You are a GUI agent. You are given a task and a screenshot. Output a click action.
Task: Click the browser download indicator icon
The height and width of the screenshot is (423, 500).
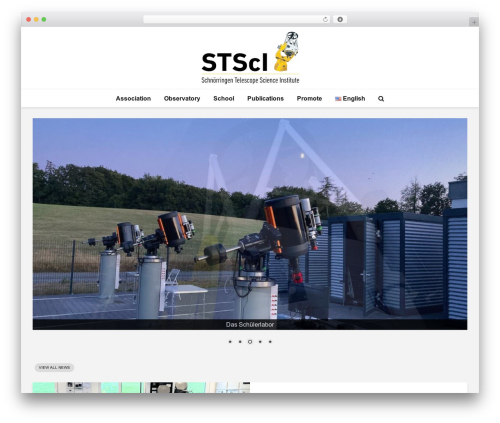[x=340, y=20]
